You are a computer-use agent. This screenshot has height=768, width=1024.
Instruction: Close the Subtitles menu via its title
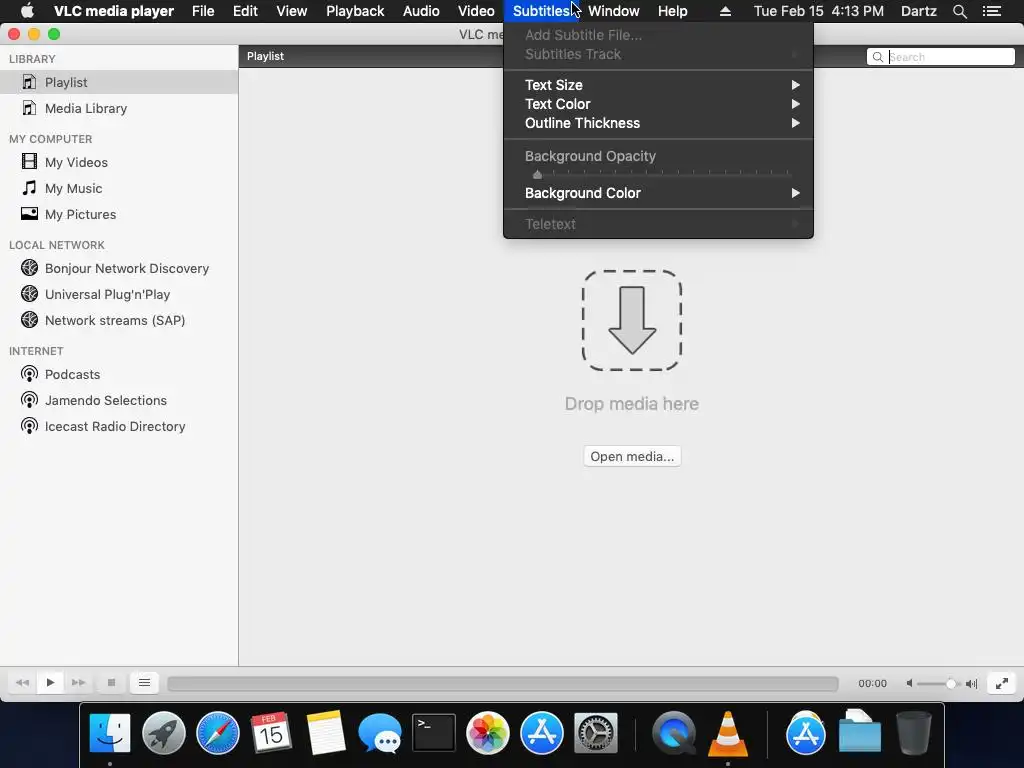(541, 11)
